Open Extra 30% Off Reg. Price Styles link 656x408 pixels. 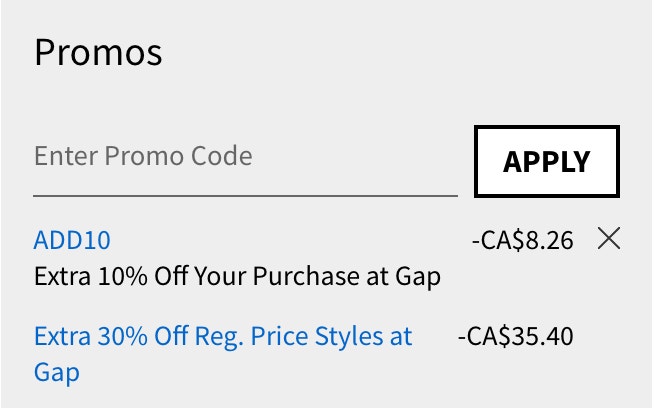pos(223,354)
